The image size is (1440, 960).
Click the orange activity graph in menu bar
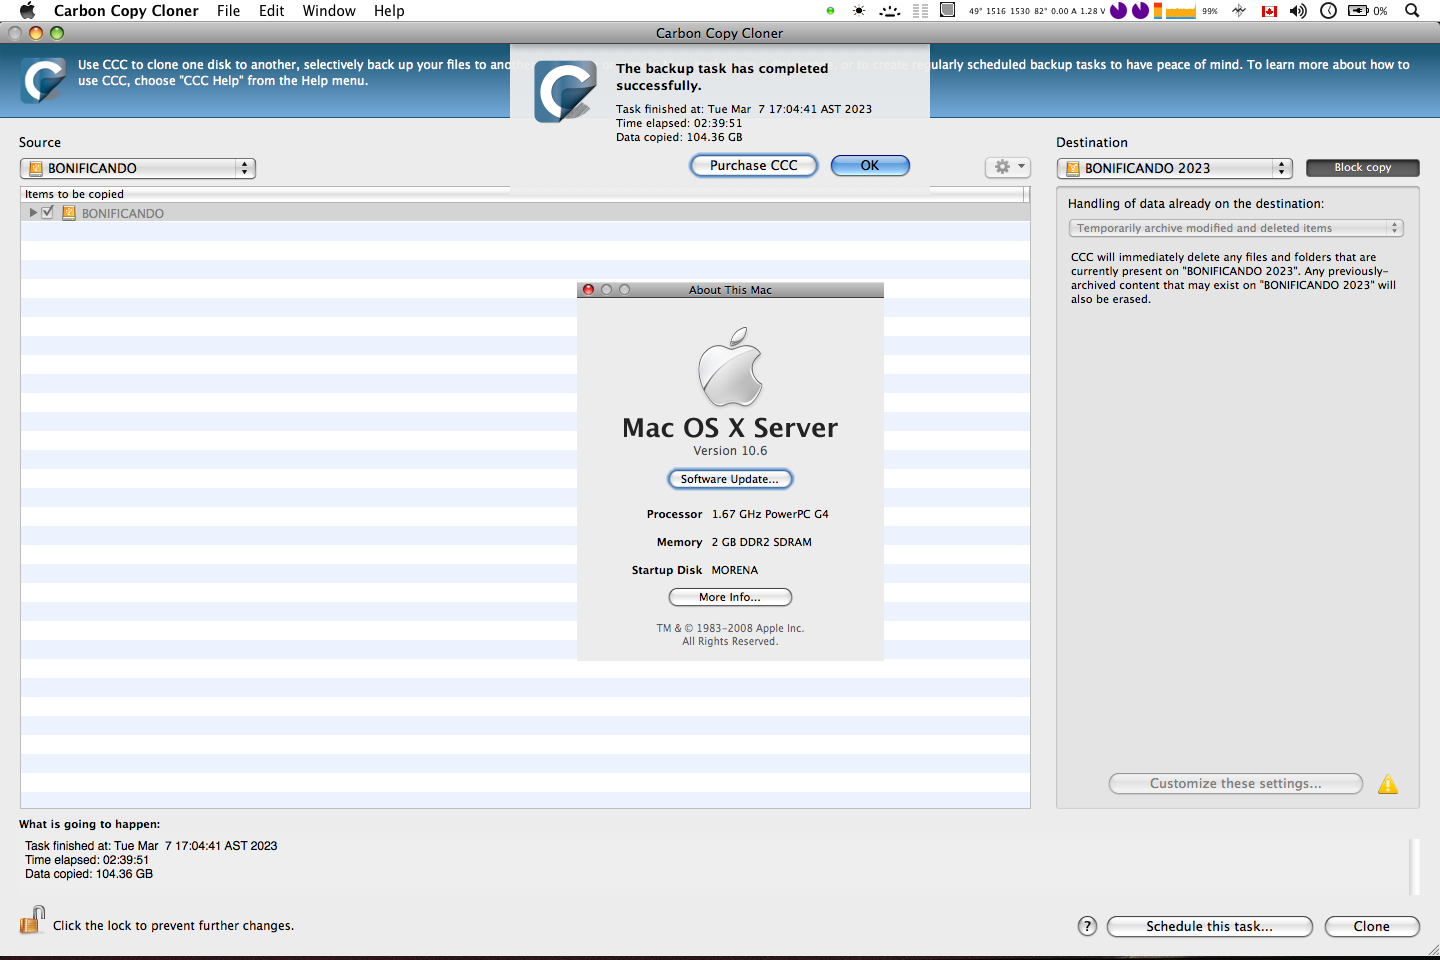click(x=1181, y=11)
